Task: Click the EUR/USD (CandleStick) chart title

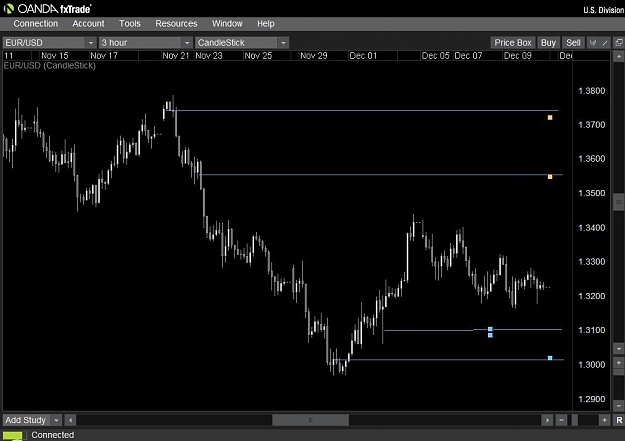Action: point(49,66)
